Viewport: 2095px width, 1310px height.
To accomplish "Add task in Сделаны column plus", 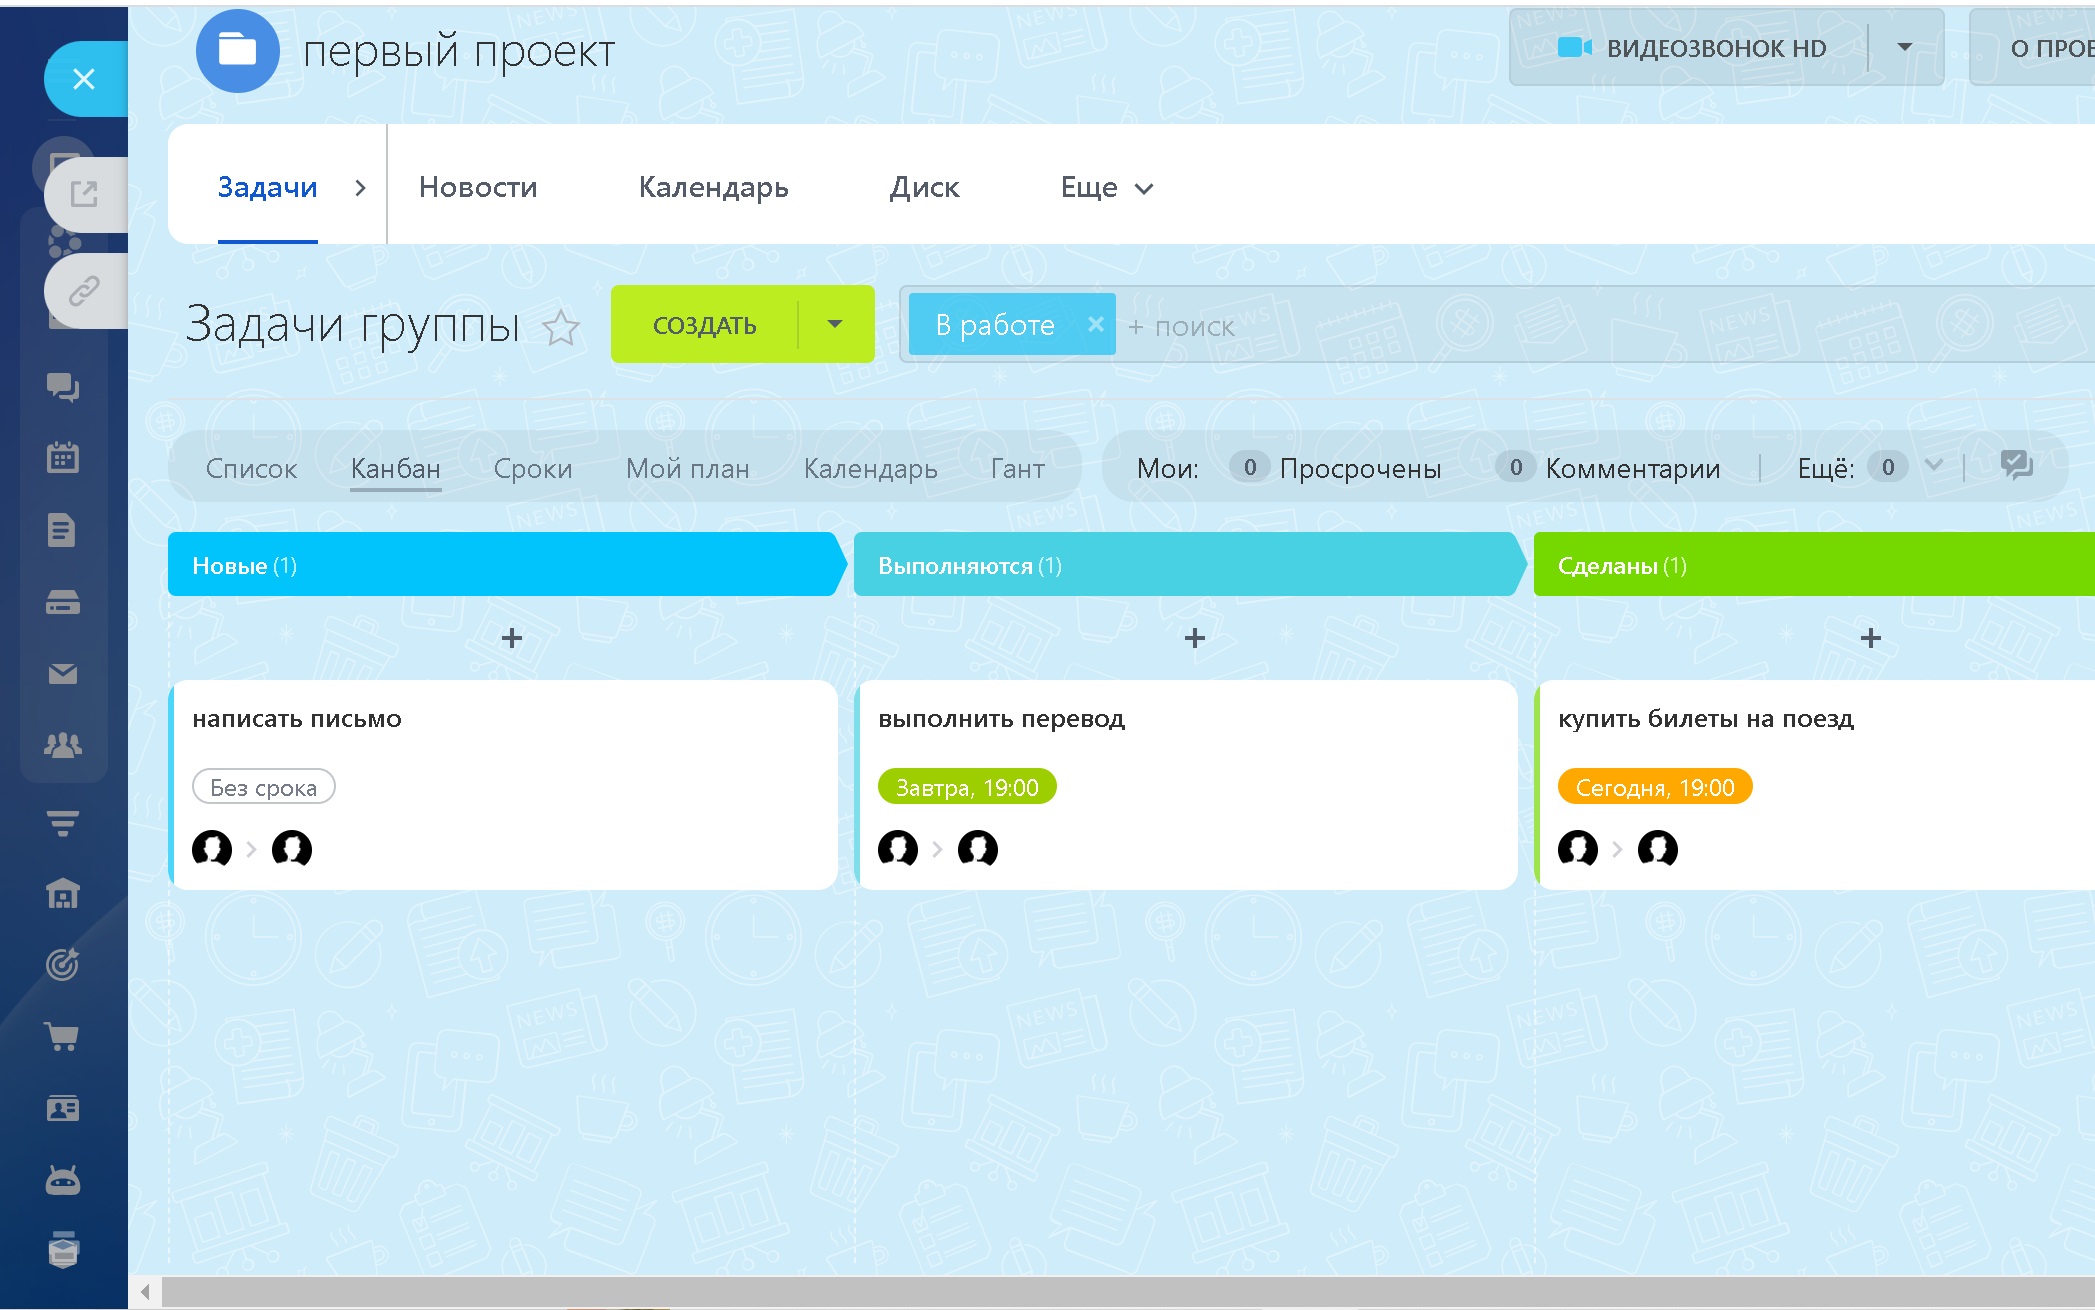I will [1871, 638].
